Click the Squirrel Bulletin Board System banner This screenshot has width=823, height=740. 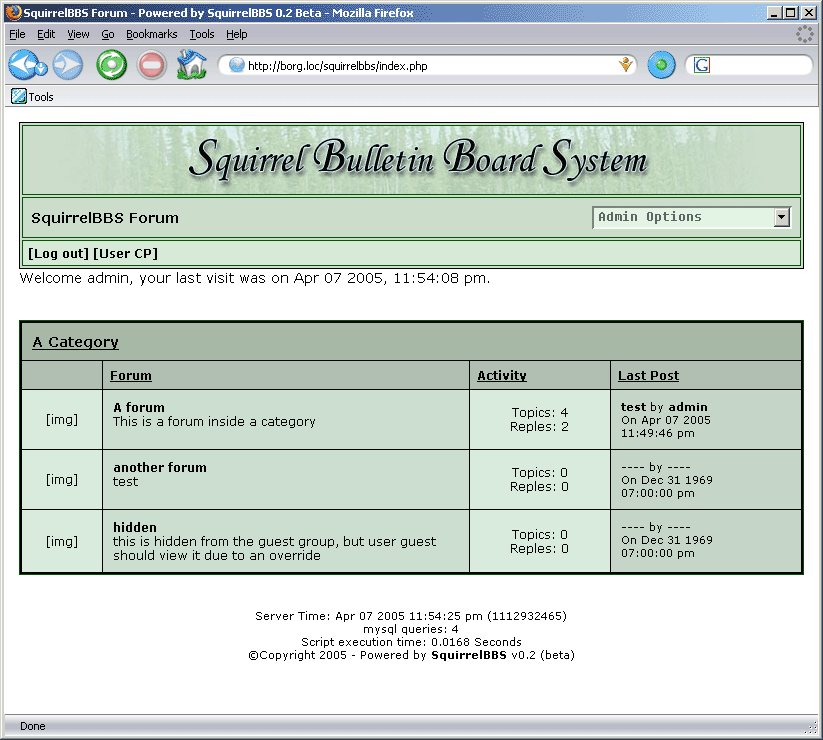pyautogui.click(x=412, y=160)
